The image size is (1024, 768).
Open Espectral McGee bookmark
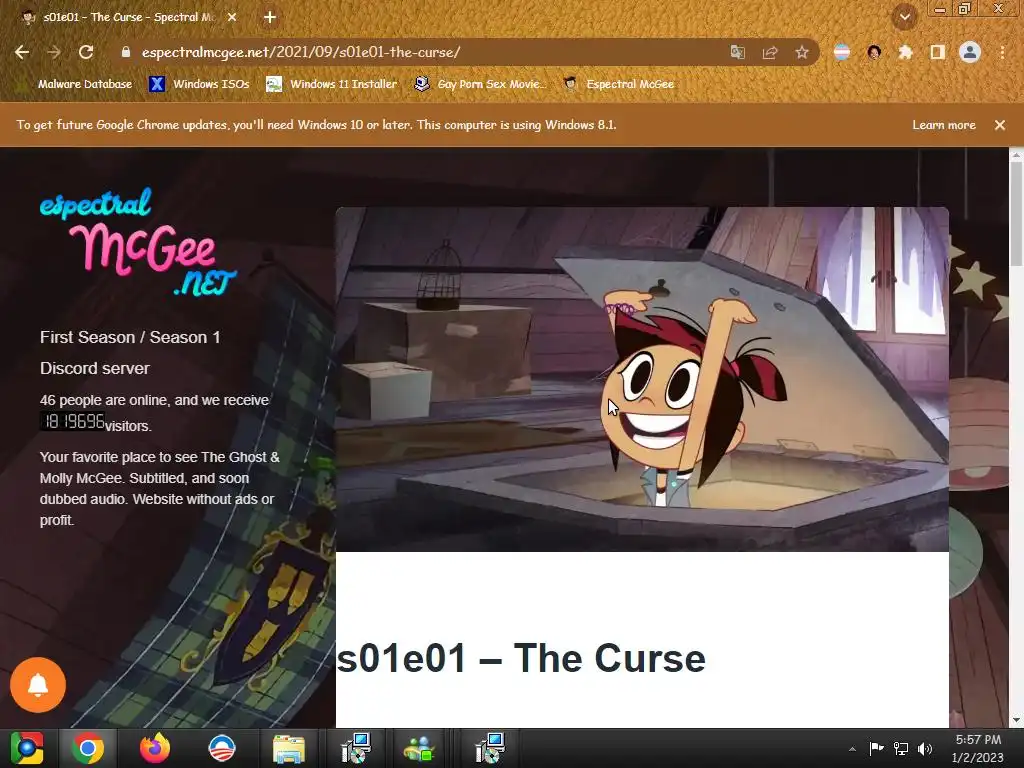click(x=618, y=84)
